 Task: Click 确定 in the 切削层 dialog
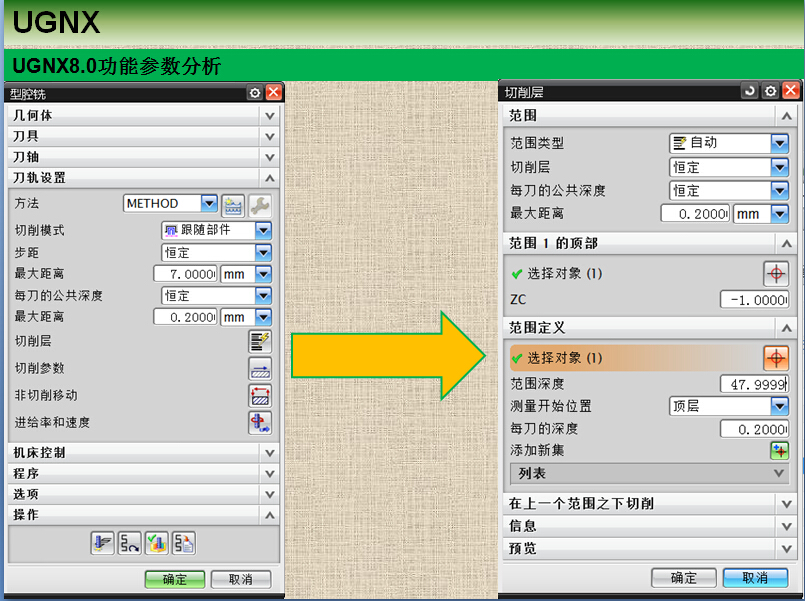click(684, 578)
